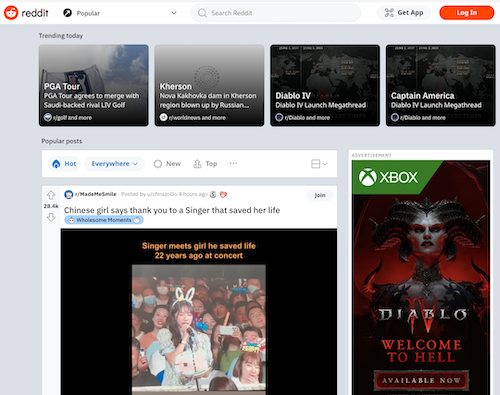Click the 28.4k vote count
The image size is (500, 395).
[x=51, y=206]
